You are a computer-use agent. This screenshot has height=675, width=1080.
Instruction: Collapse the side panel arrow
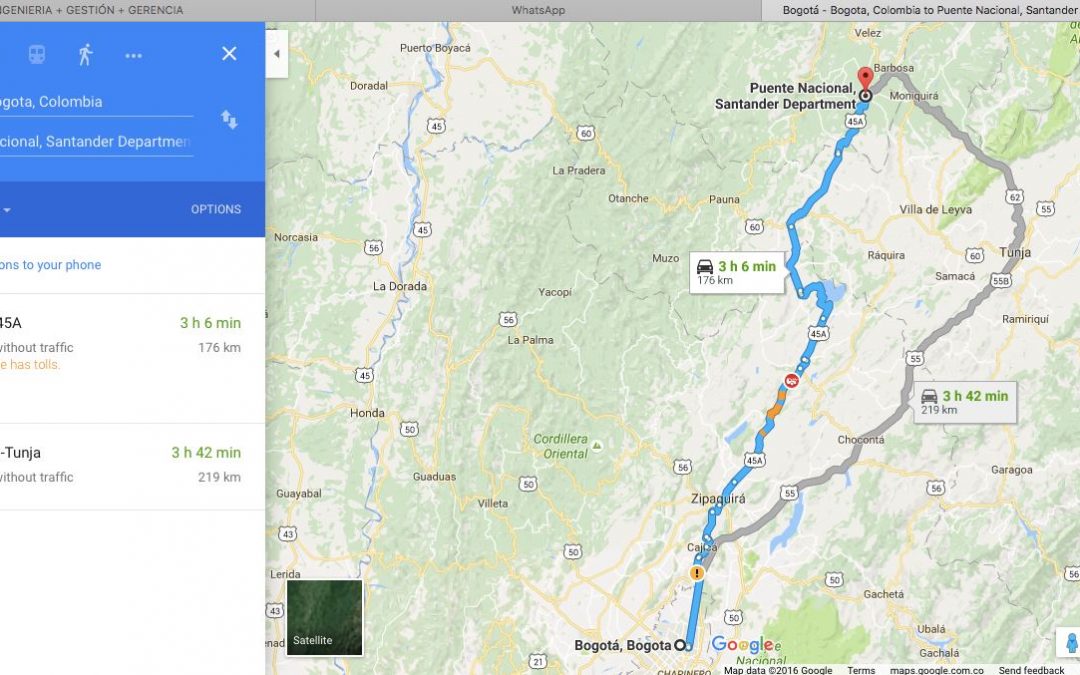point(277,54)
